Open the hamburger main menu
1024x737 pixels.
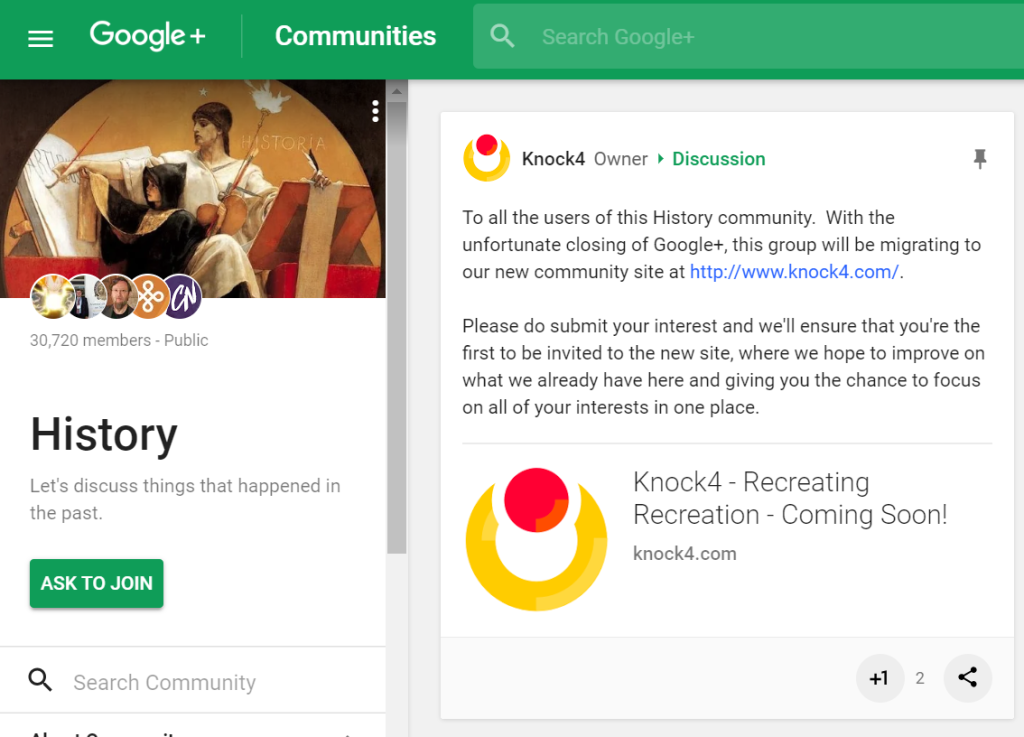coord(40,38)
